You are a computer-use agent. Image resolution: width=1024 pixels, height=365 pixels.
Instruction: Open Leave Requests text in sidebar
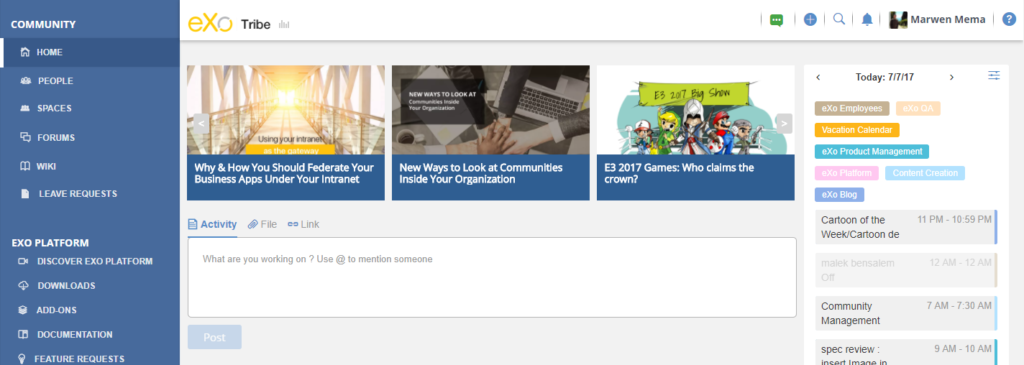click(78, 194)
